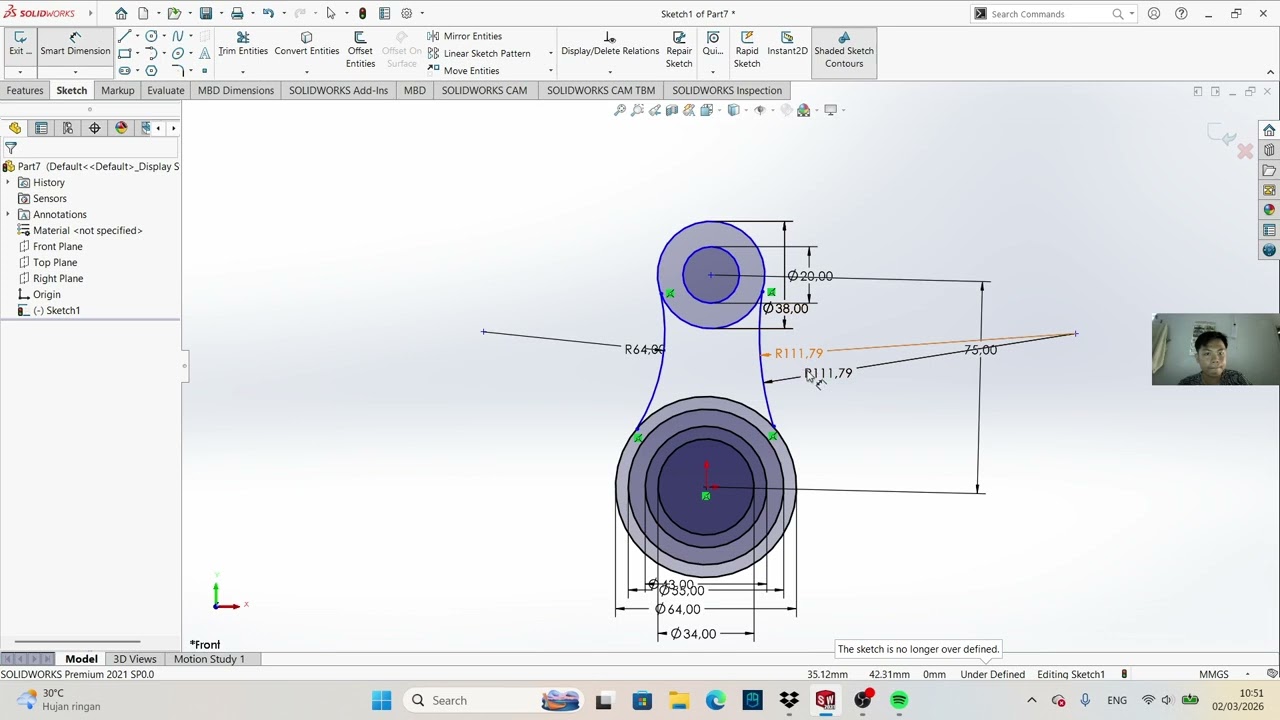Click the Exit Sketch button
Image resolution: width=1280 pixels, height=720 pixels.
pyautogui.click(x=19, y=44)
